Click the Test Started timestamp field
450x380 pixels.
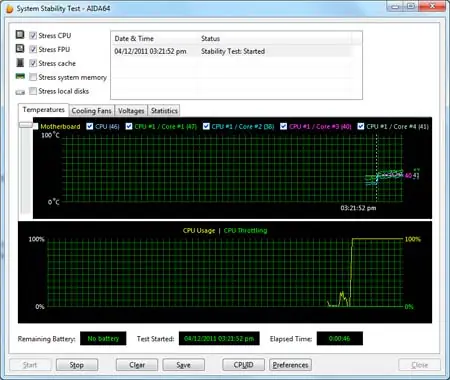(x=219, y=339)
